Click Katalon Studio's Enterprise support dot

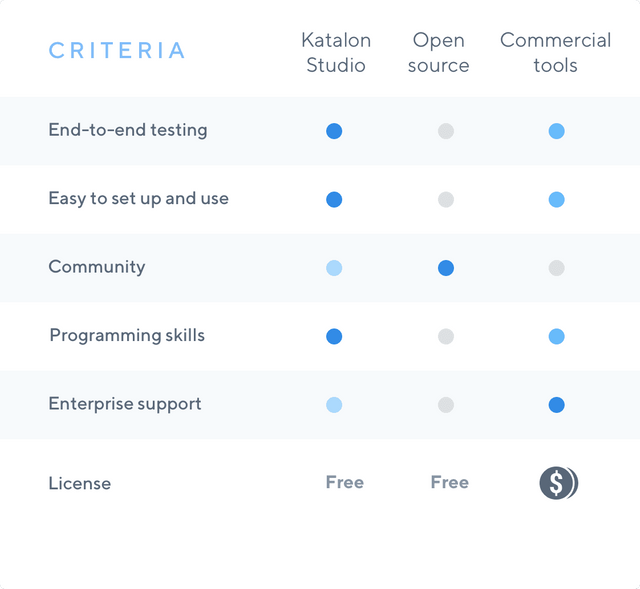[334, 405]
